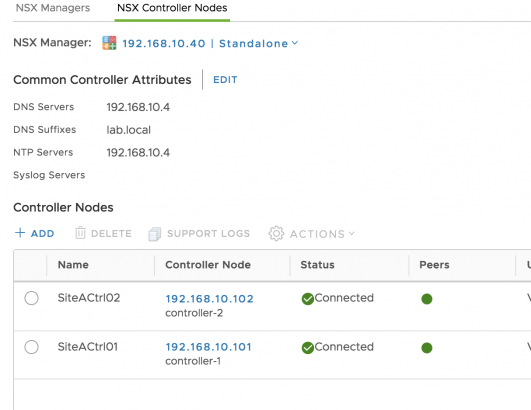Click the green check icon for SiteACtrl01

307,348
